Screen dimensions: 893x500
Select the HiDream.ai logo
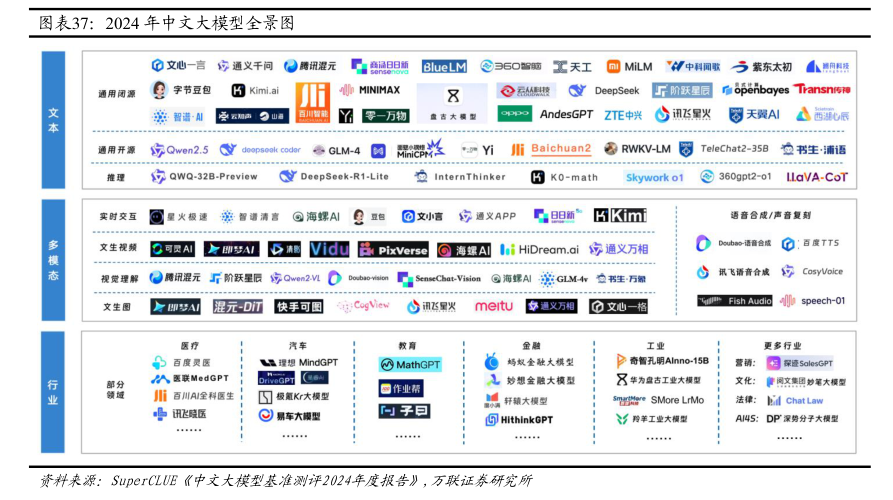pyautogui.click(x=539, y=249)
